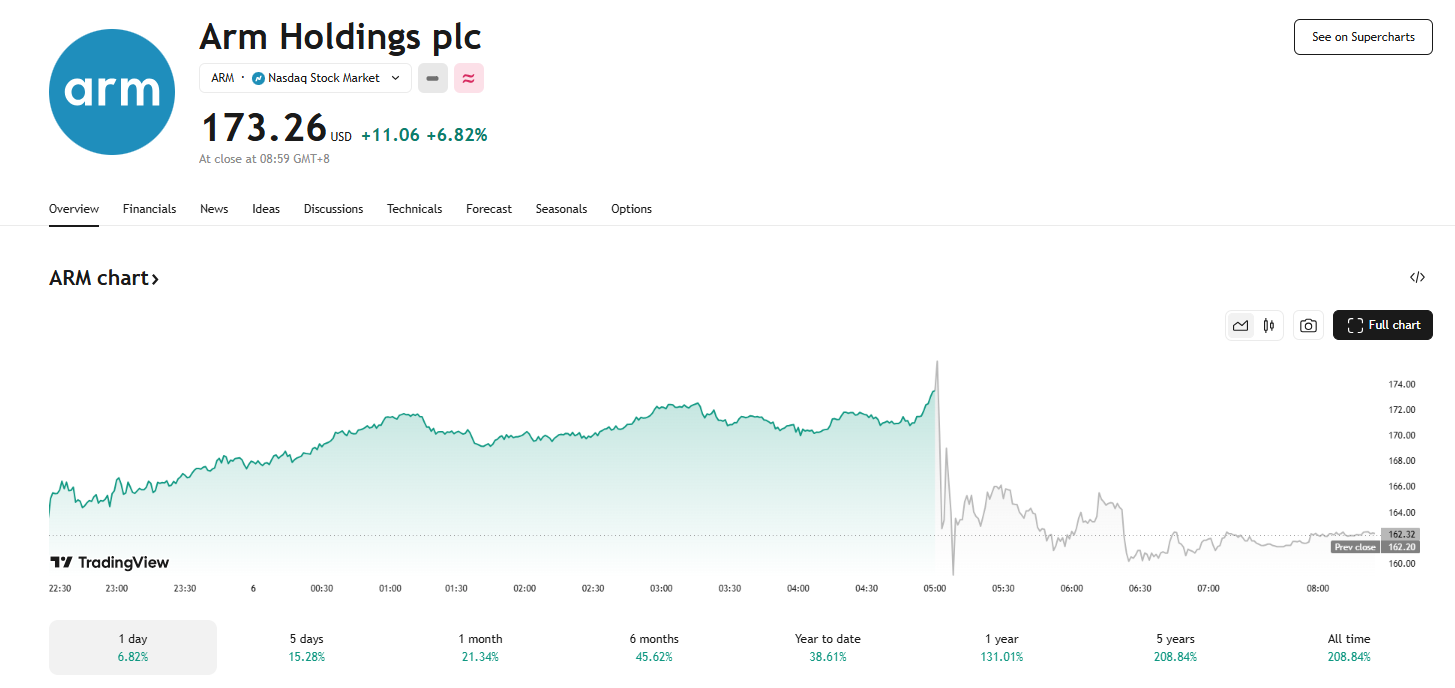Switch to the Technicals tab

414,209
